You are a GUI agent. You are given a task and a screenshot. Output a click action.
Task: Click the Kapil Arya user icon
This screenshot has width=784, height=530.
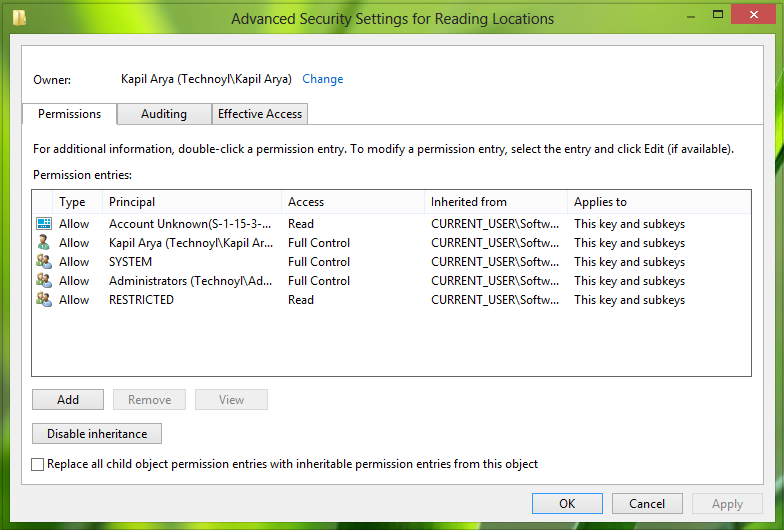[x=44, y=242]
